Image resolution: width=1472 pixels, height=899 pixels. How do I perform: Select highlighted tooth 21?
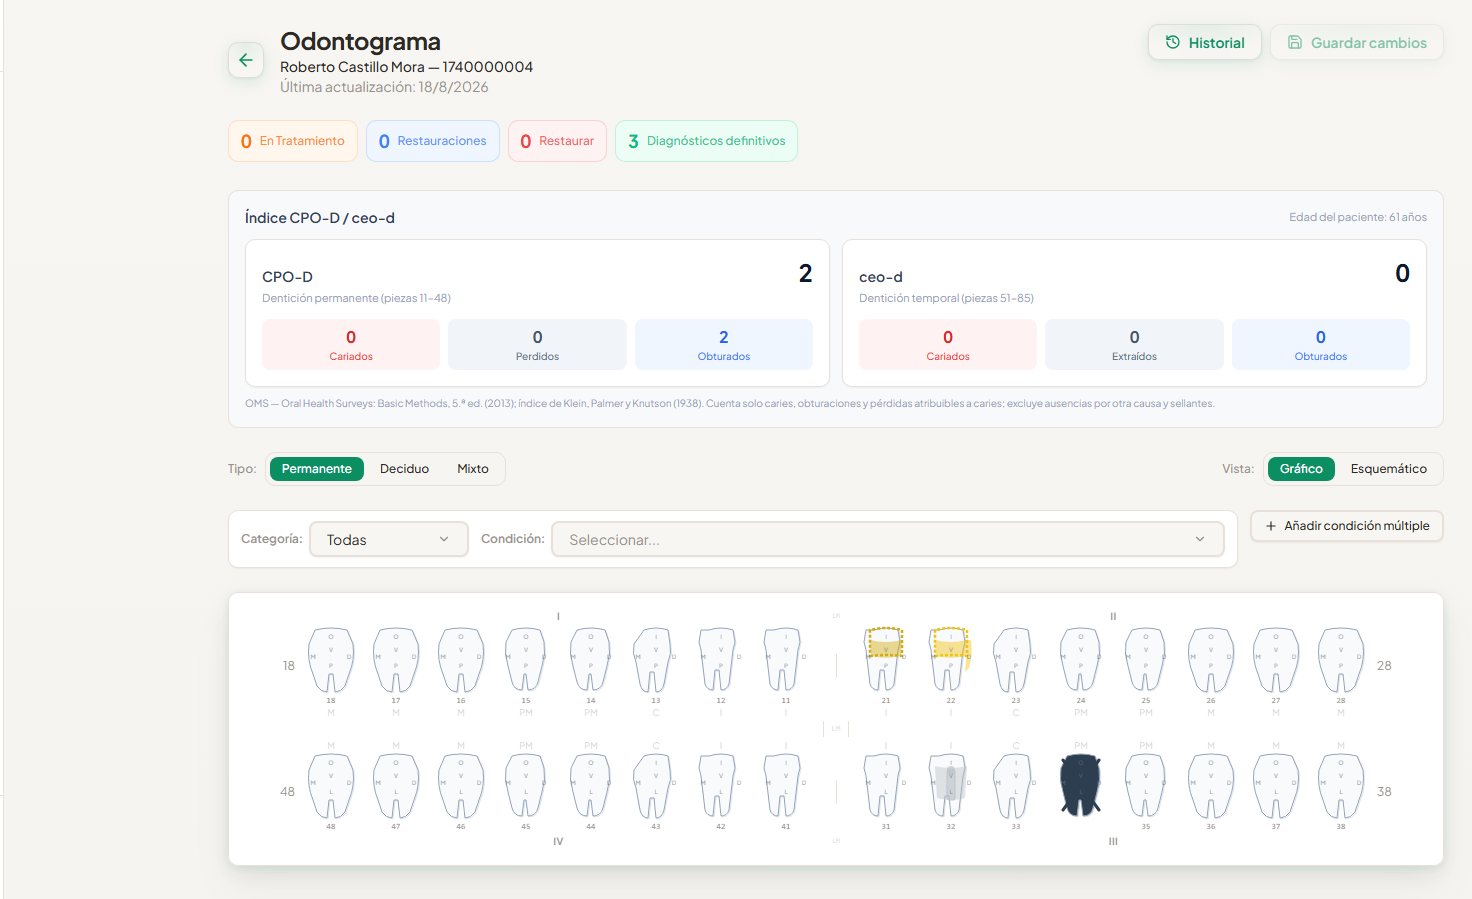[x=885, y=660]
